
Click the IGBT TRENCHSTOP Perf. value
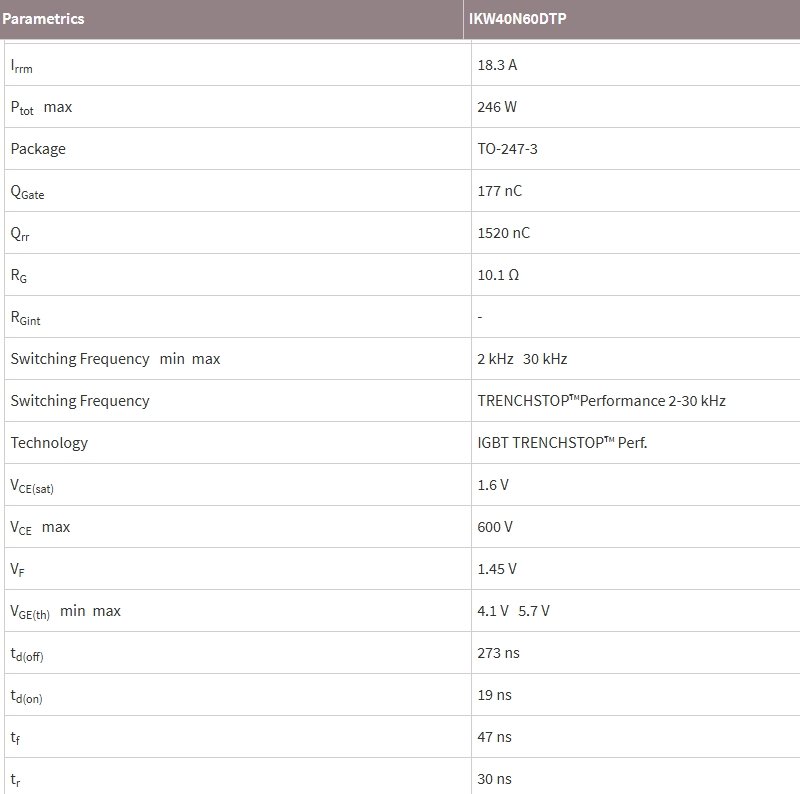562,443
